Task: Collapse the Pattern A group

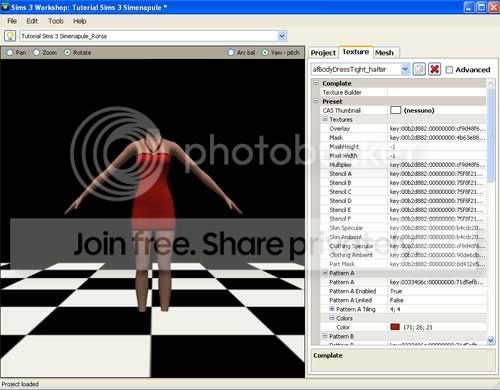Action: point(325,273)
